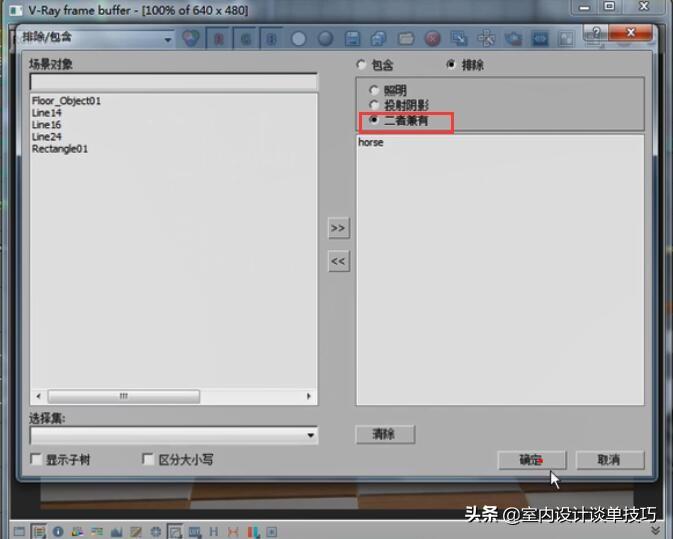Select horse in the excluded objects list
Viewport: 673px width, 539px height.
point(371,142)
